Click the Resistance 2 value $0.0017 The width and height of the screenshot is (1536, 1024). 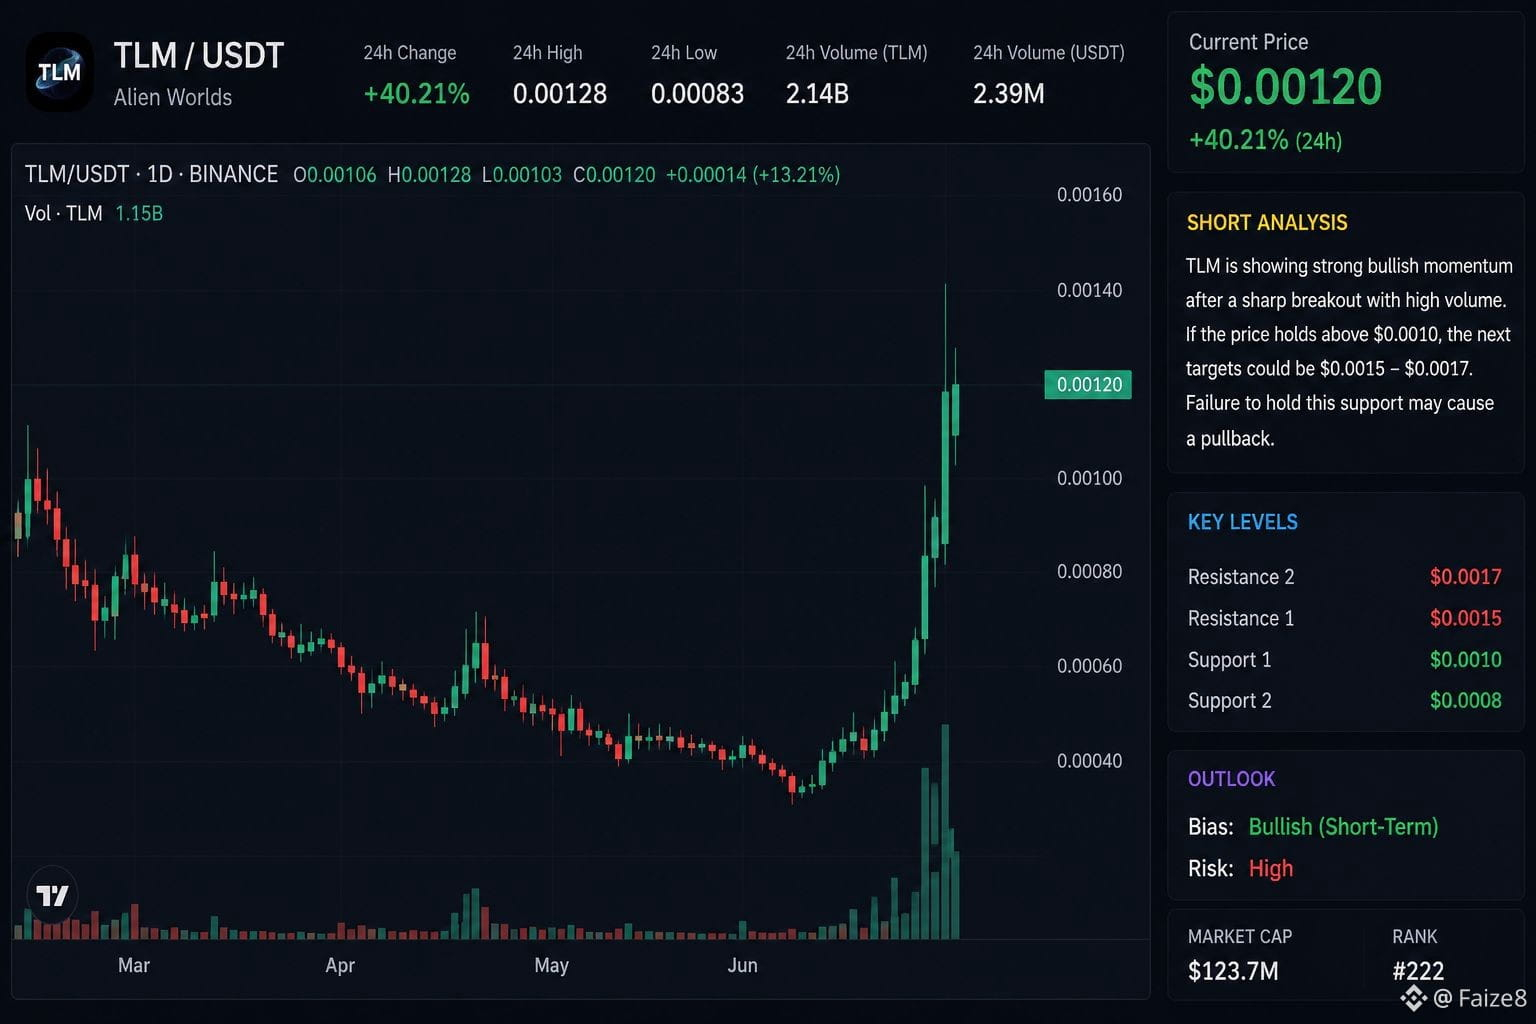[1465, 577]
